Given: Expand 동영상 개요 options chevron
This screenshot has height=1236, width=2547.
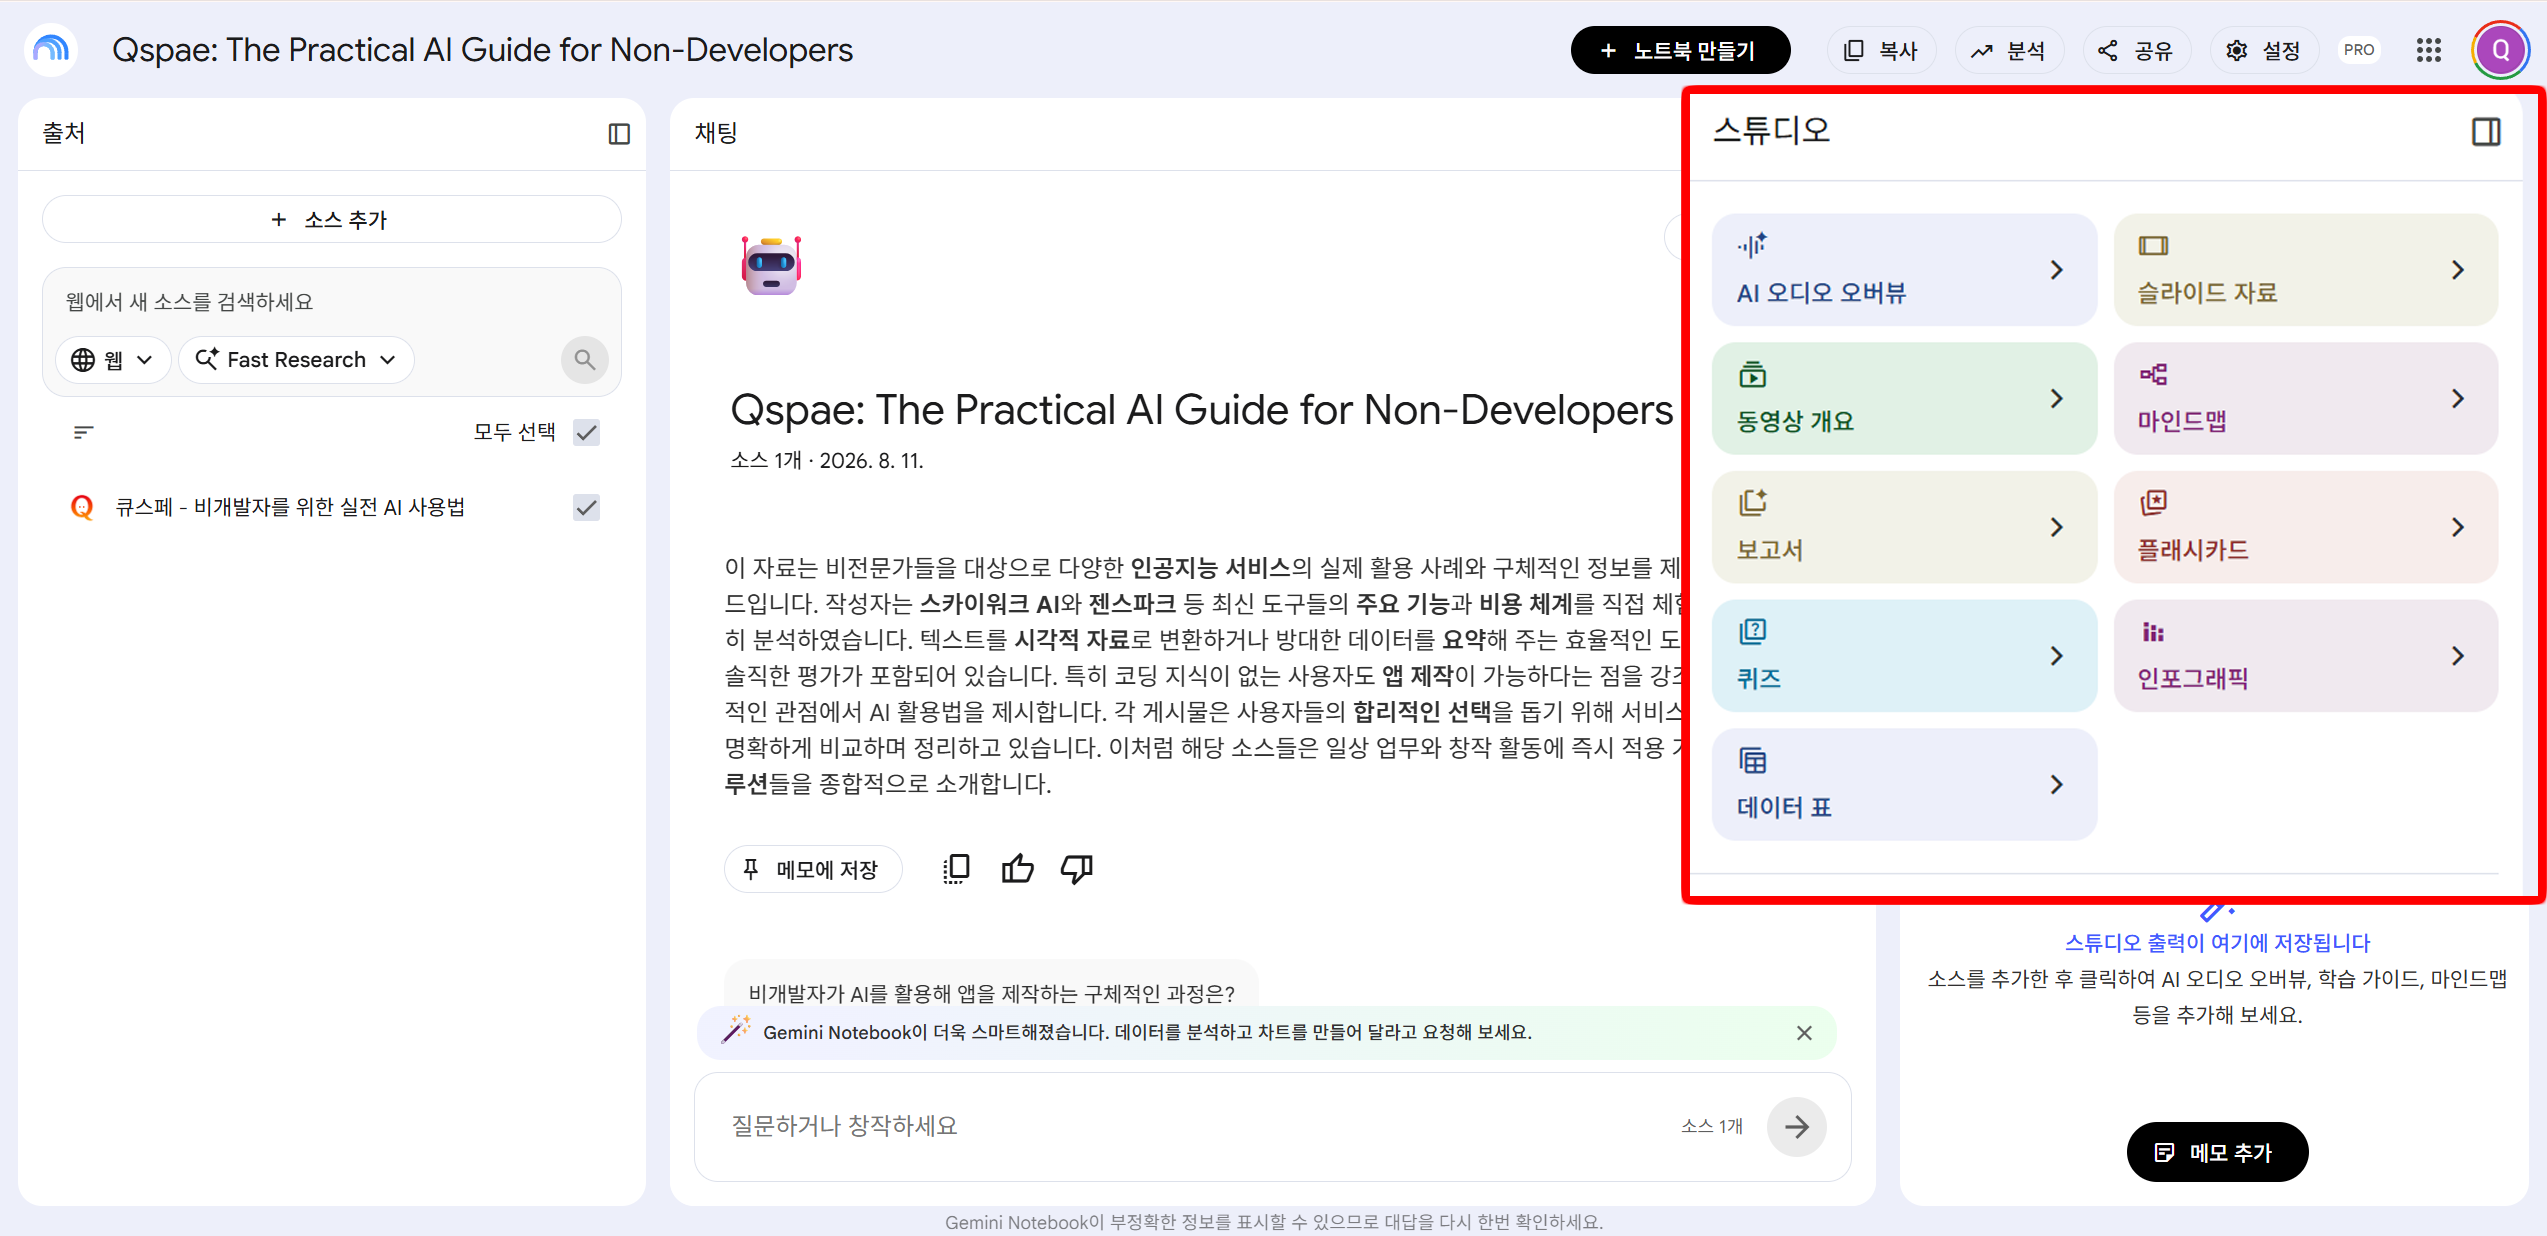Looking at the screenshot, I should pos(2056,399).
